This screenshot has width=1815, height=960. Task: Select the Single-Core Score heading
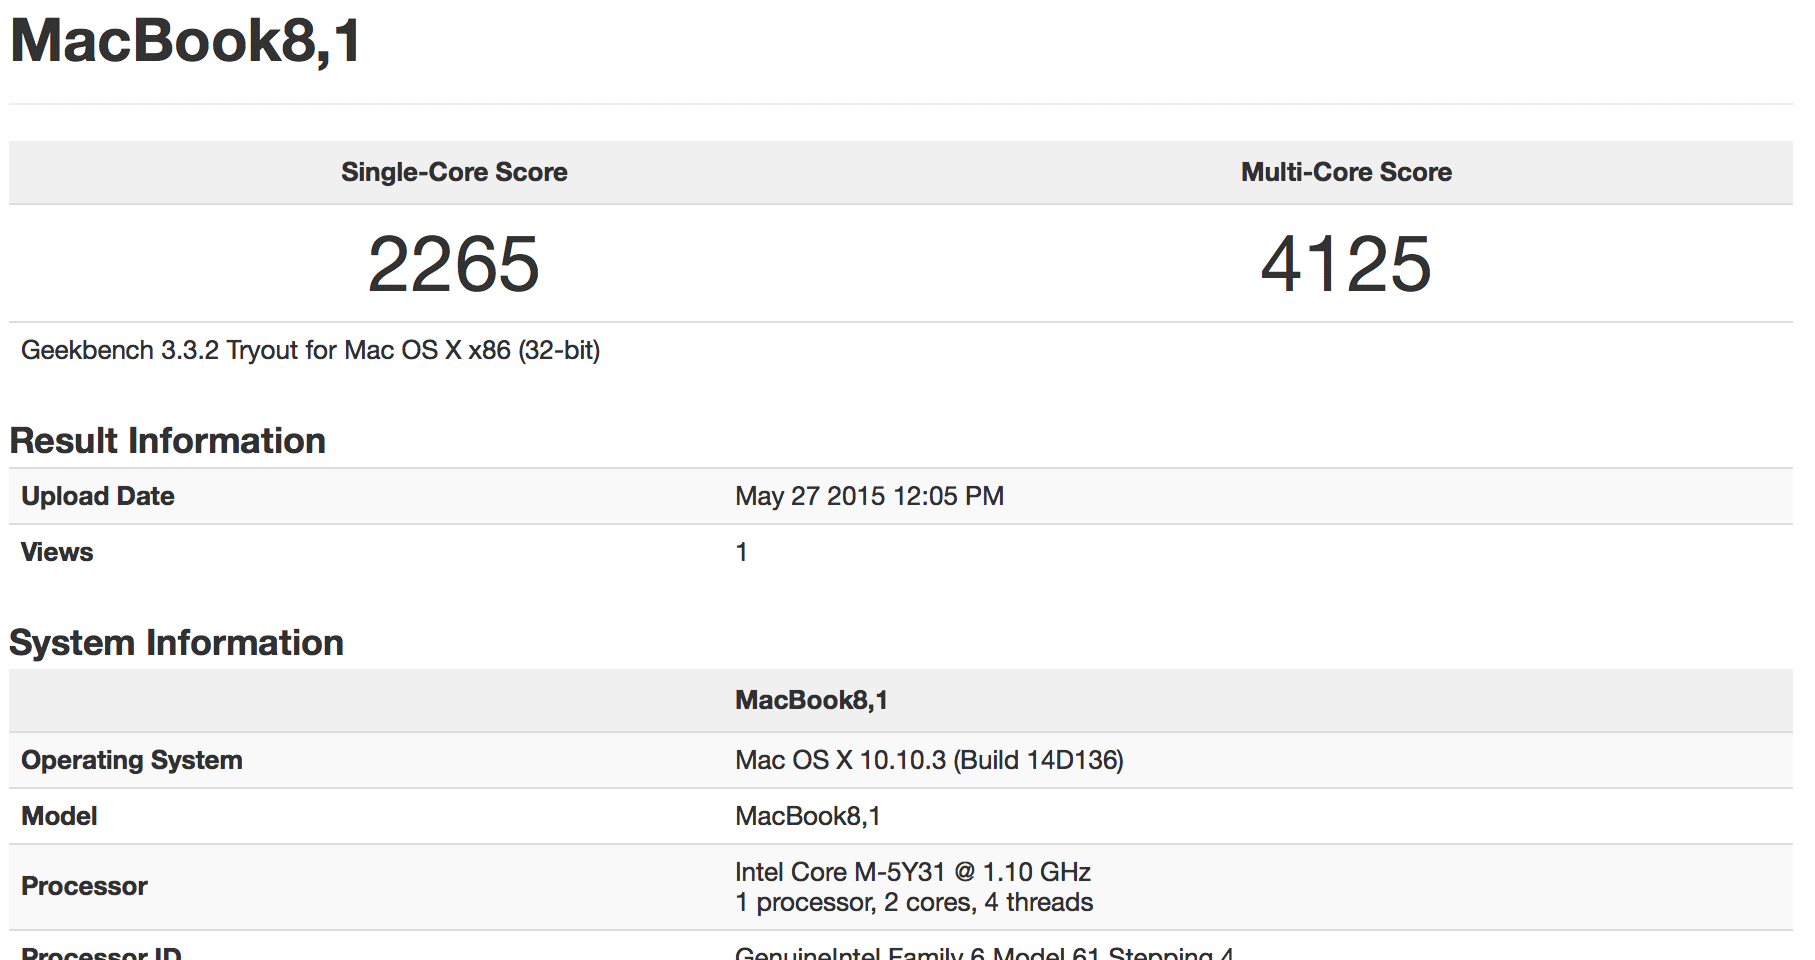(454, 172)
